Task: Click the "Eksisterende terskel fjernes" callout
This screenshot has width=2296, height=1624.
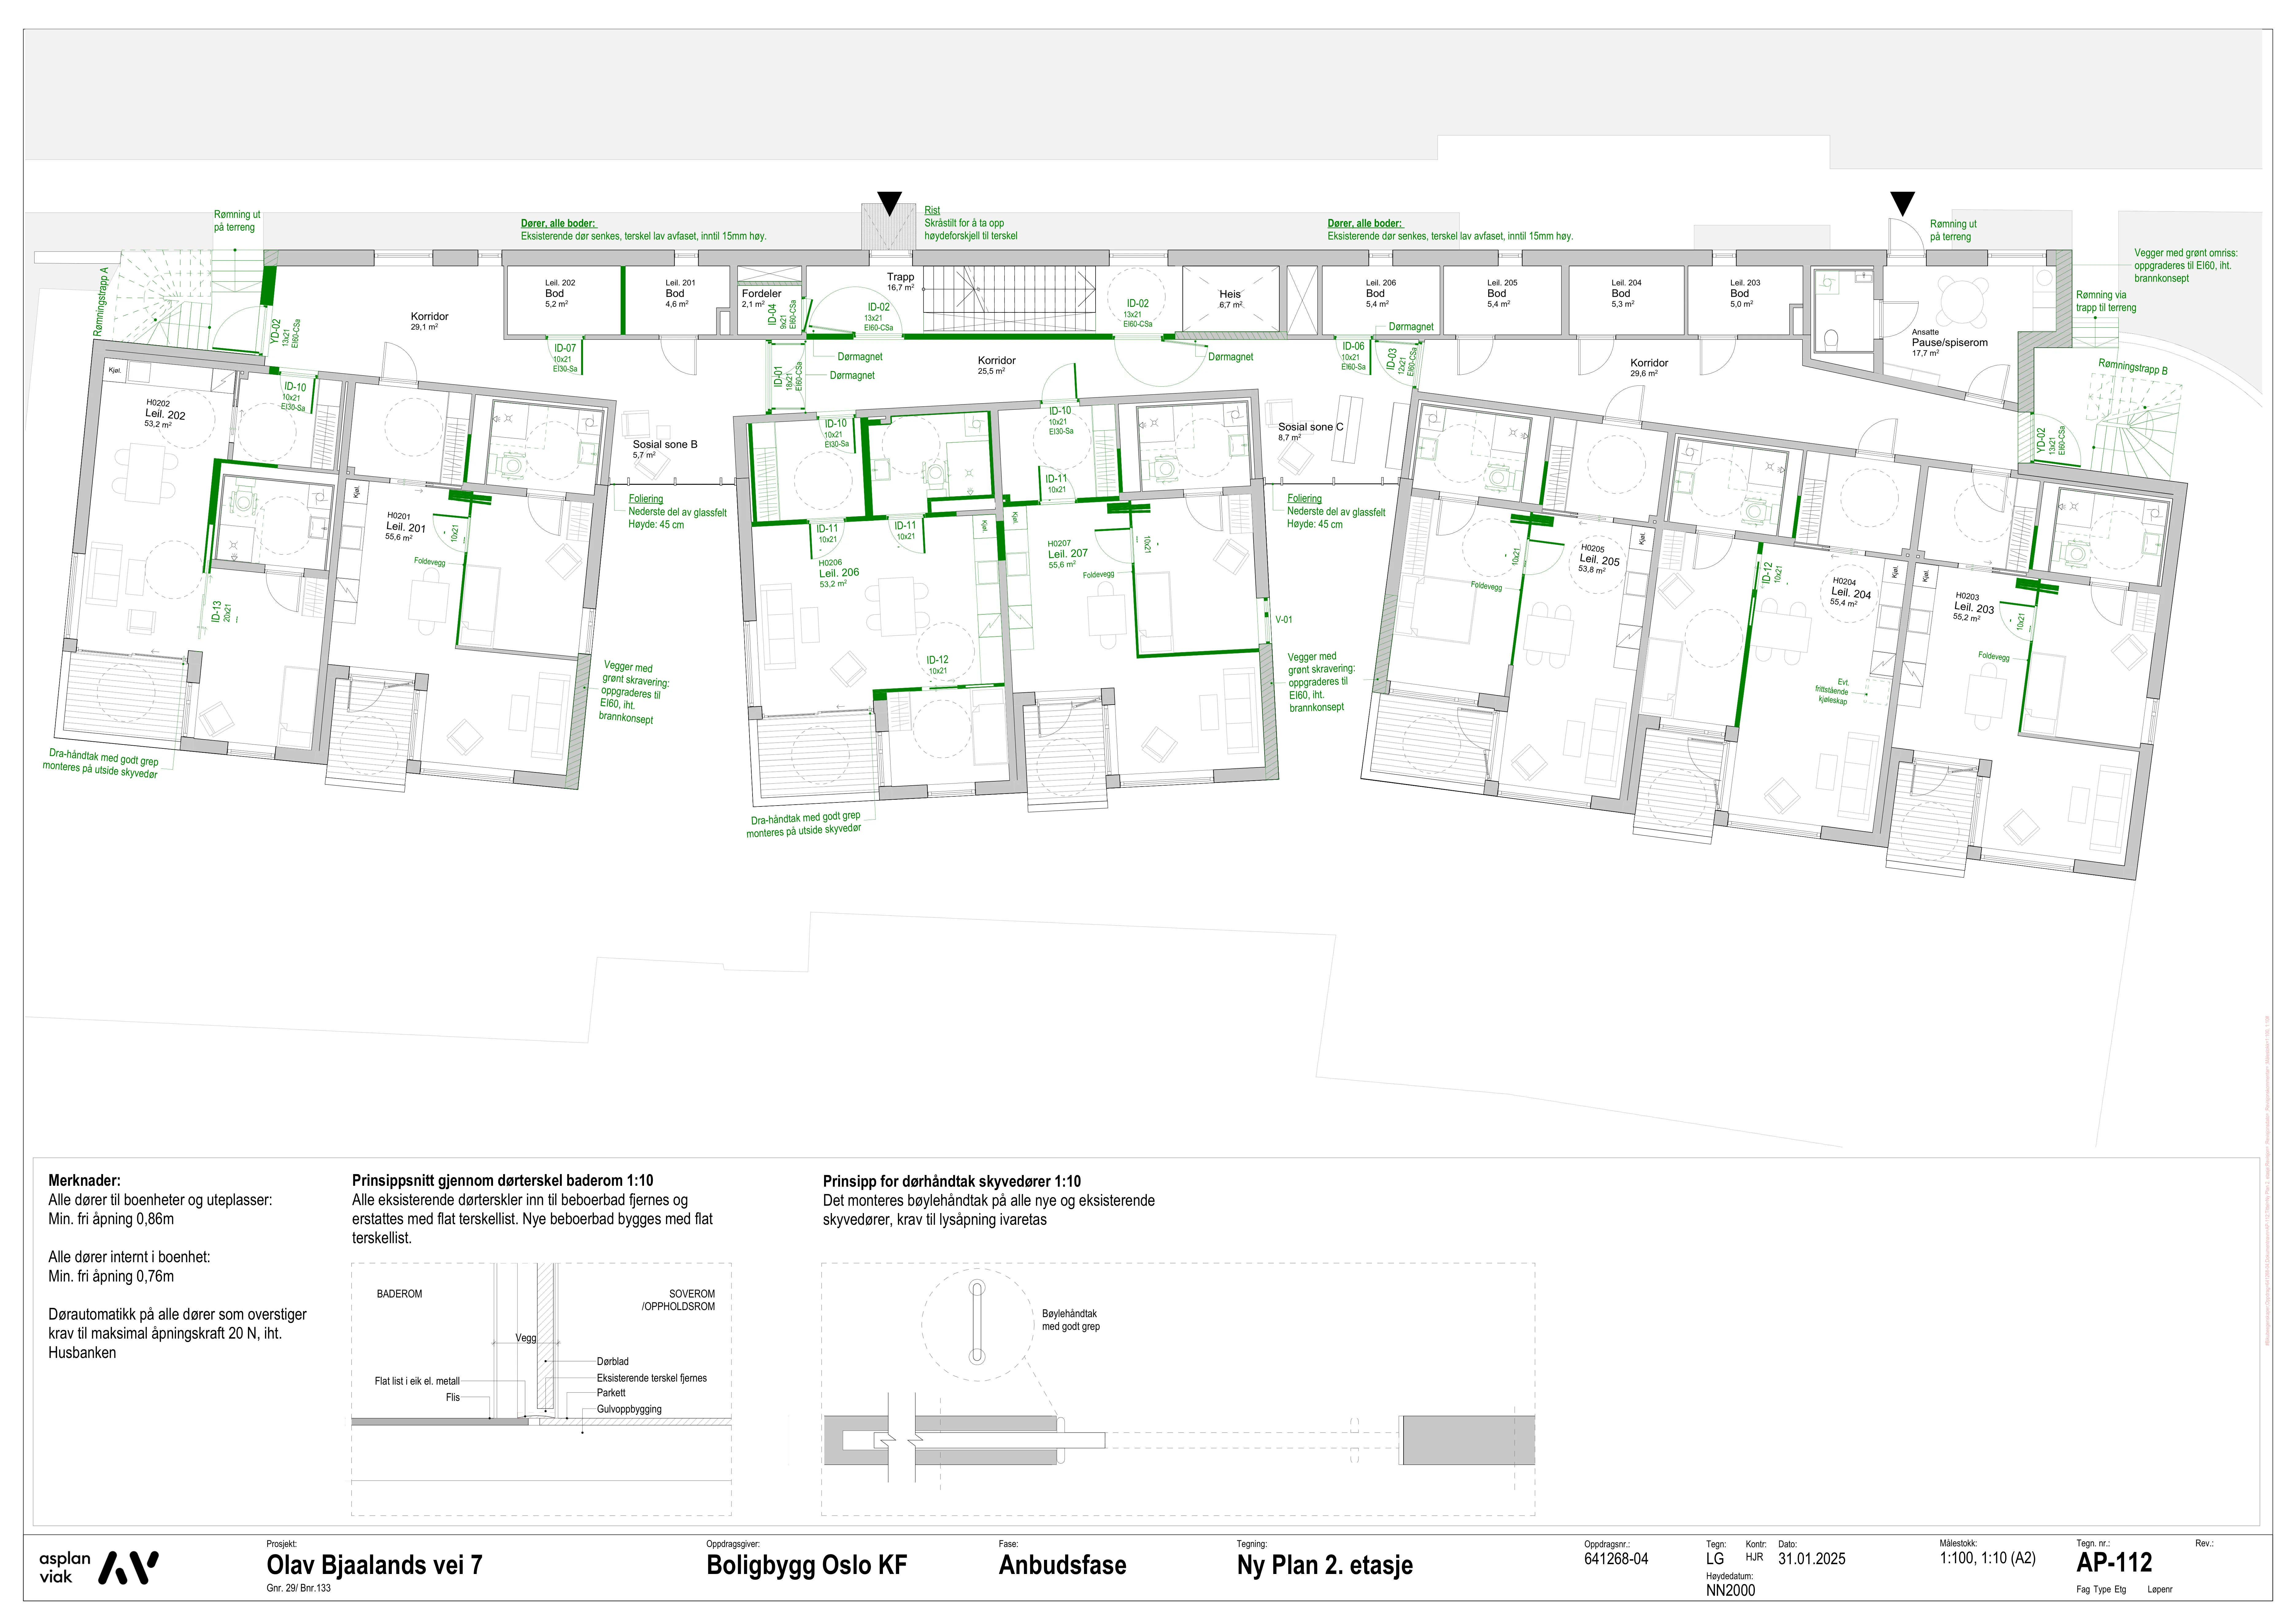Action: (652, 1378)
